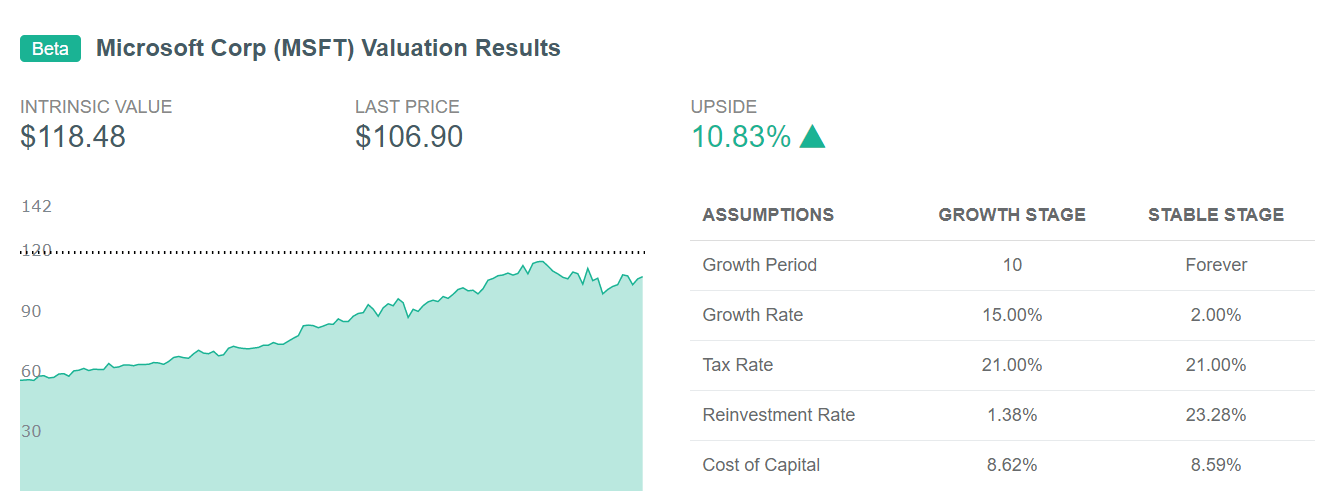Click stable stage Reinvestment Rate 23.28%
1334x504 pixels.
(x=1216, y=415)
